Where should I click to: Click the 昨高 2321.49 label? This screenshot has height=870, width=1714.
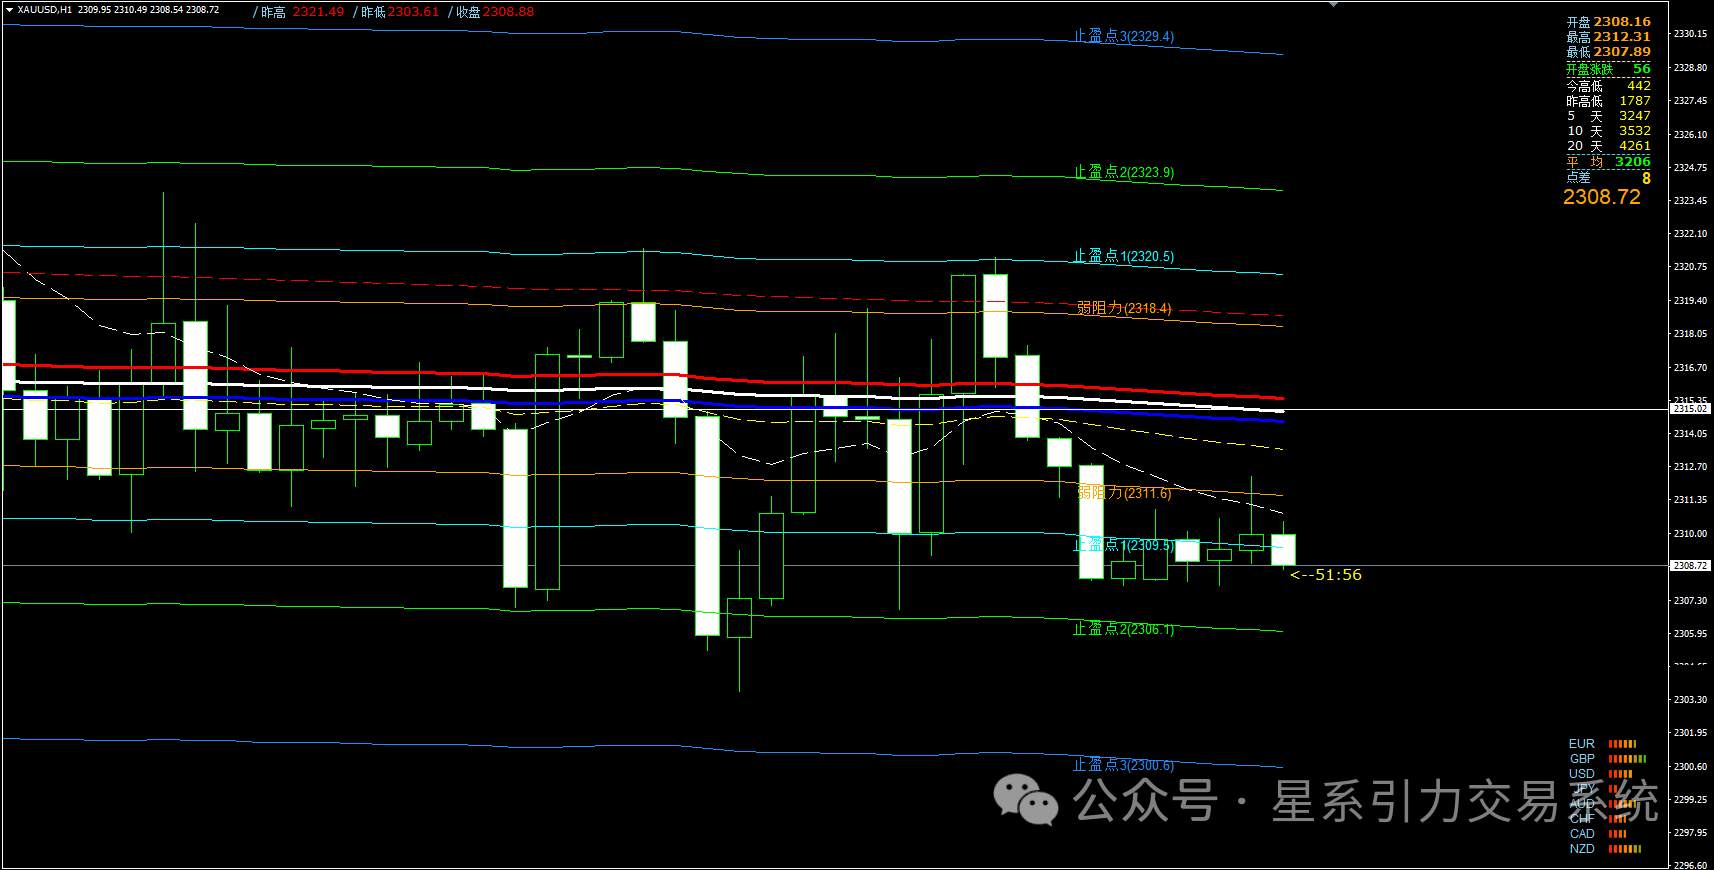click(x=302, y=12)
